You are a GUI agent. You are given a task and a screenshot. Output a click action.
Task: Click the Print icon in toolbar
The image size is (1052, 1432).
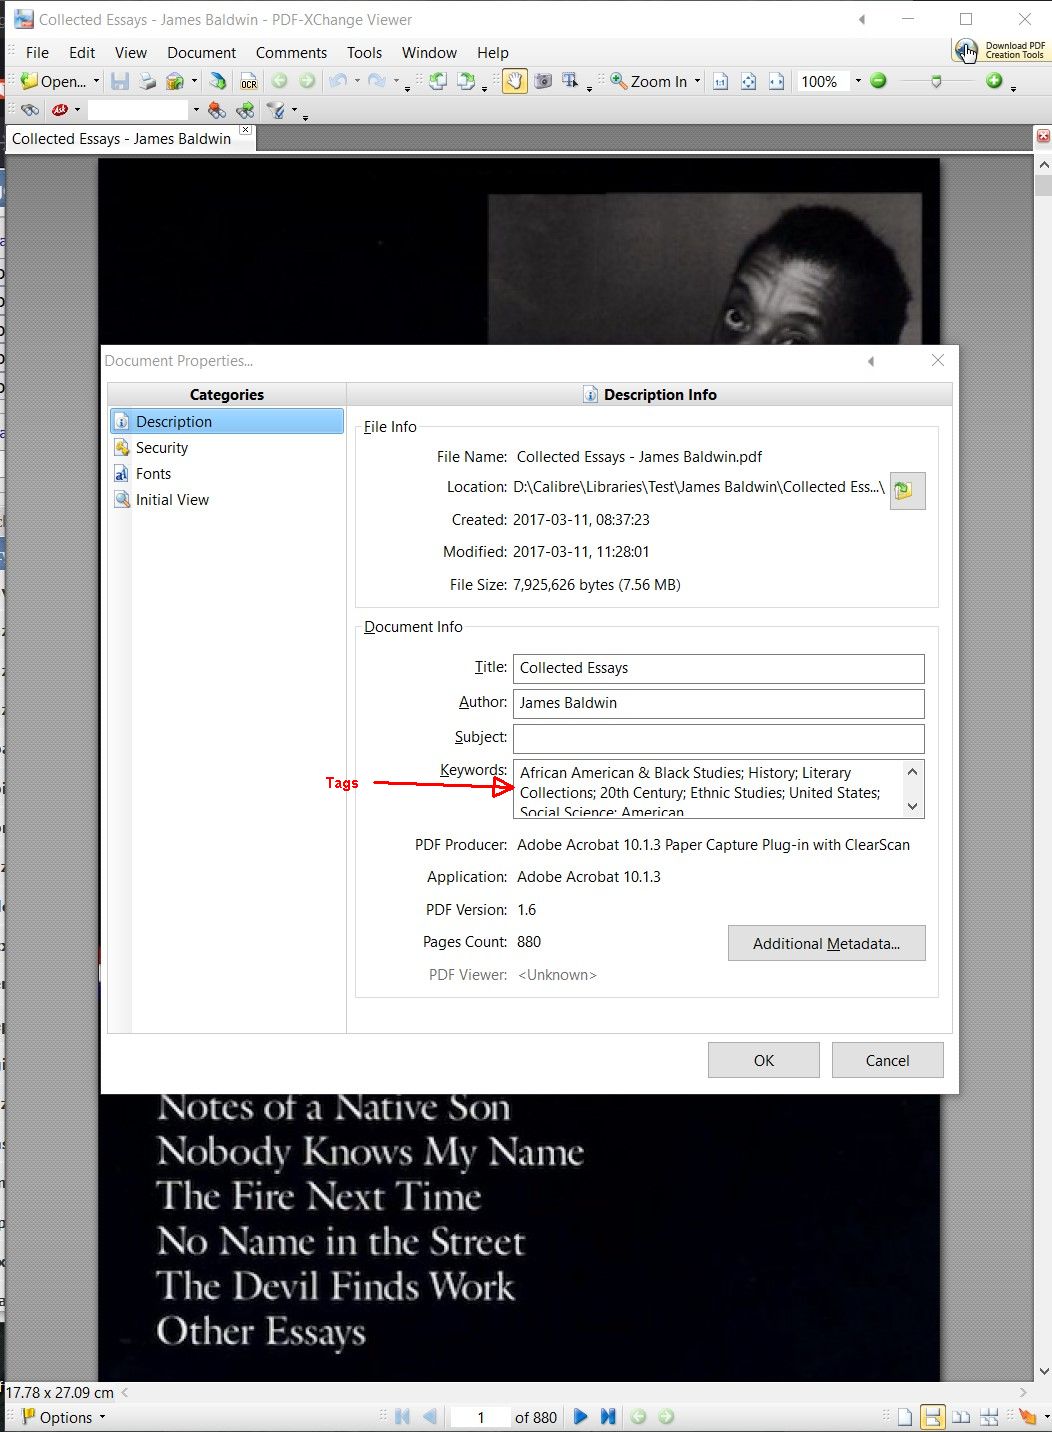coord(147,81)
